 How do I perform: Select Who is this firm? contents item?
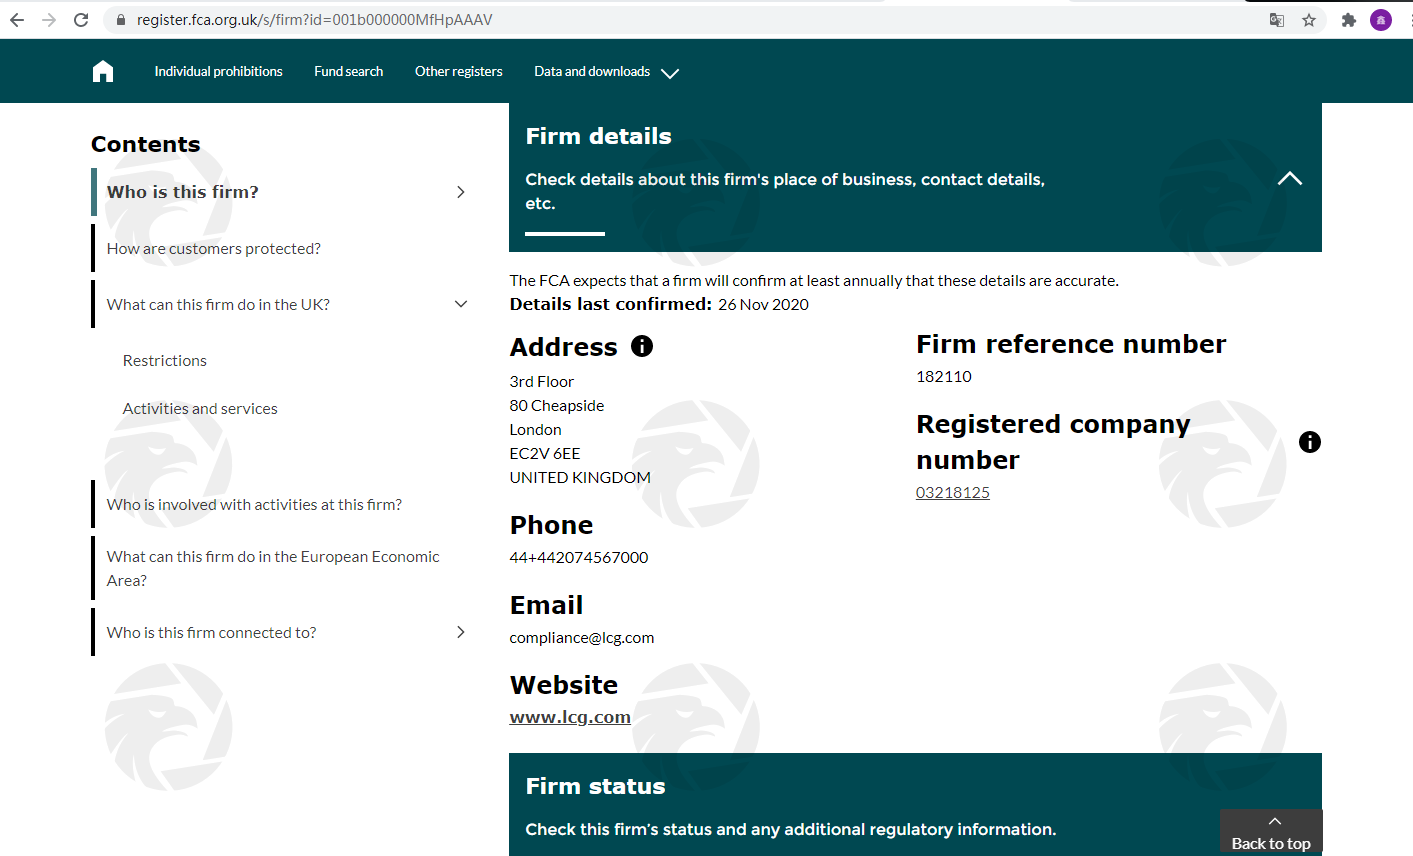(x=182, y=192)
